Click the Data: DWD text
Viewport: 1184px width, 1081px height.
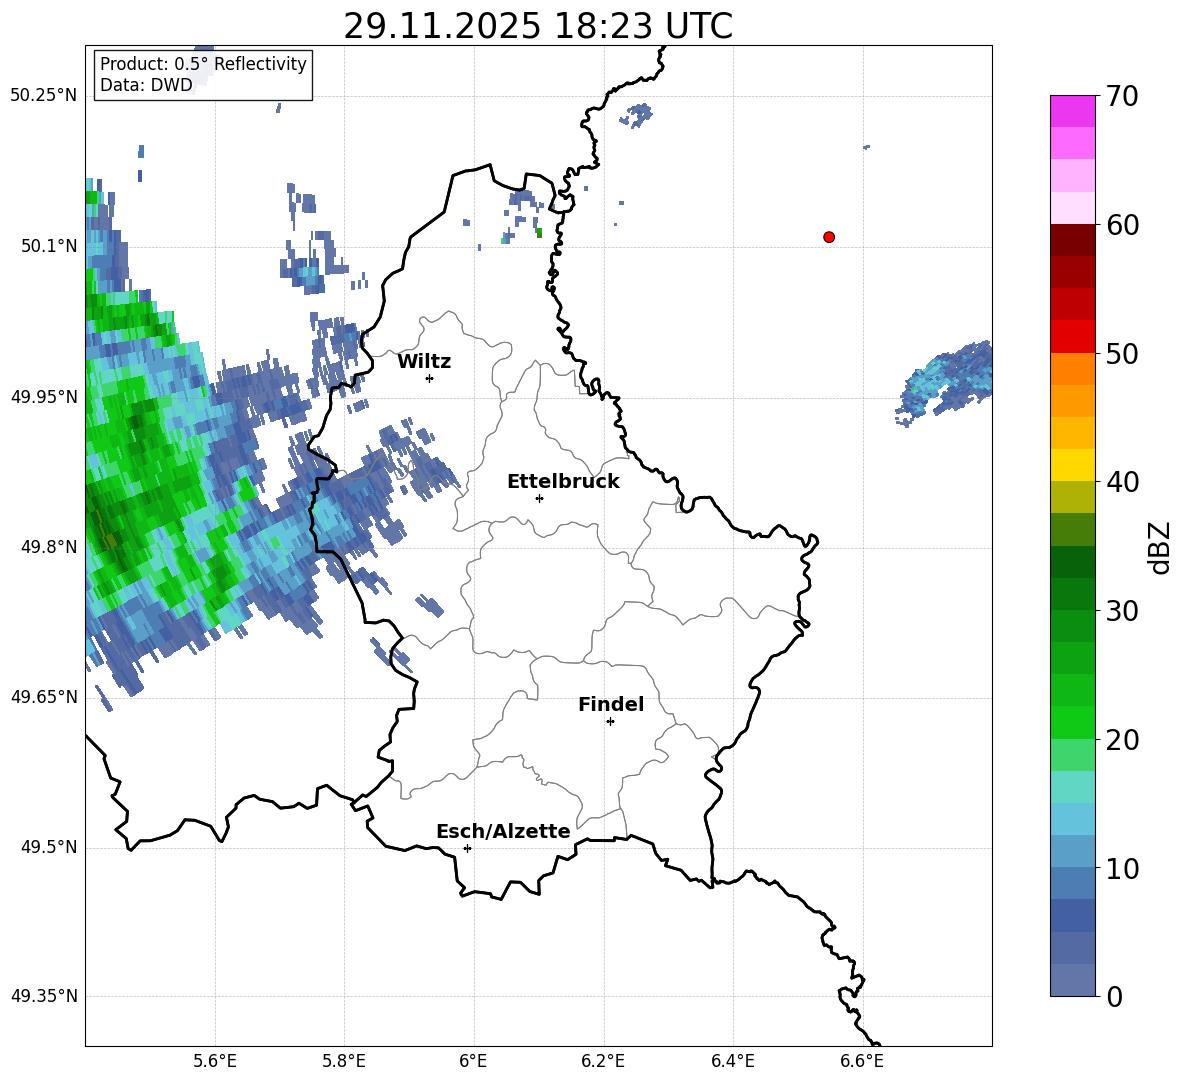click(146, 85)
